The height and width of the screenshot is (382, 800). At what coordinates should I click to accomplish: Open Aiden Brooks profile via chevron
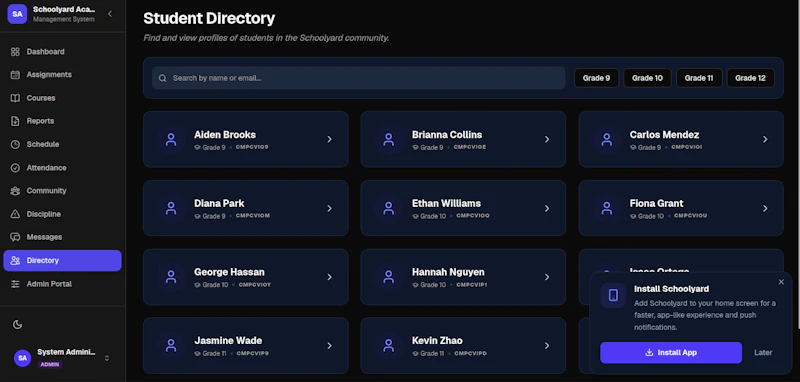pos(330,139)
